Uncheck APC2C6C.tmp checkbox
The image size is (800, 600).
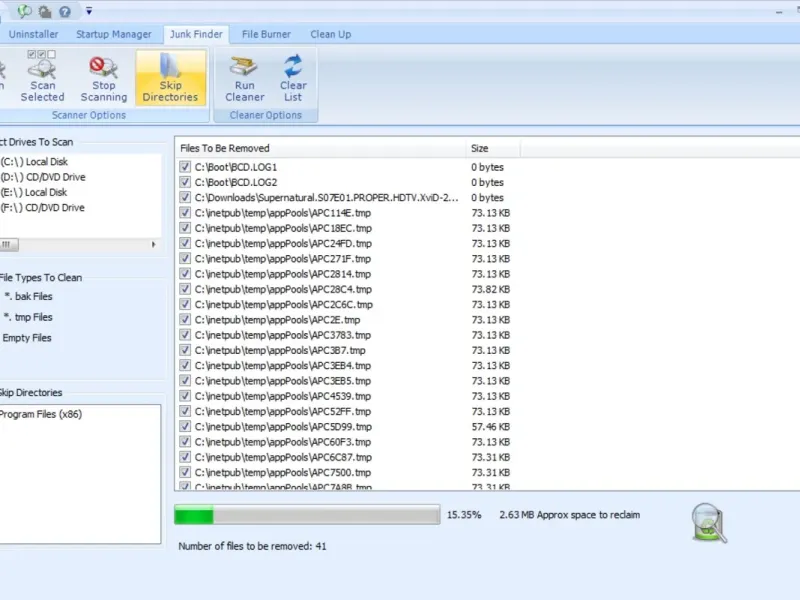pos(185,305)
